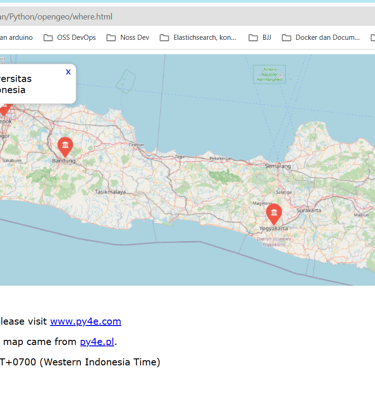Follow the www.py4e.com link
The image size is (375, 401).
(x=86, y=321)
